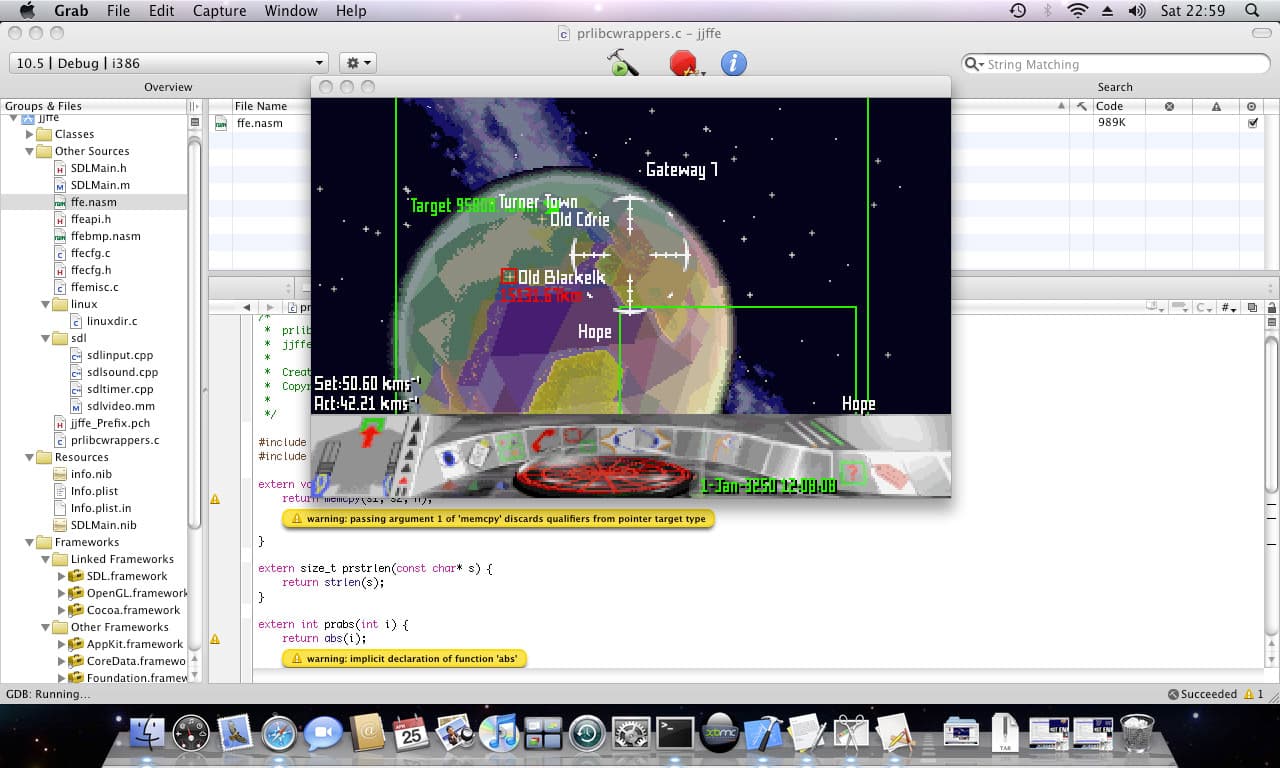Viewport: 1280px width, 768px height.
Task: Toggle the target checkbox for ffe.nasm
Action: tap(1252, 123)
